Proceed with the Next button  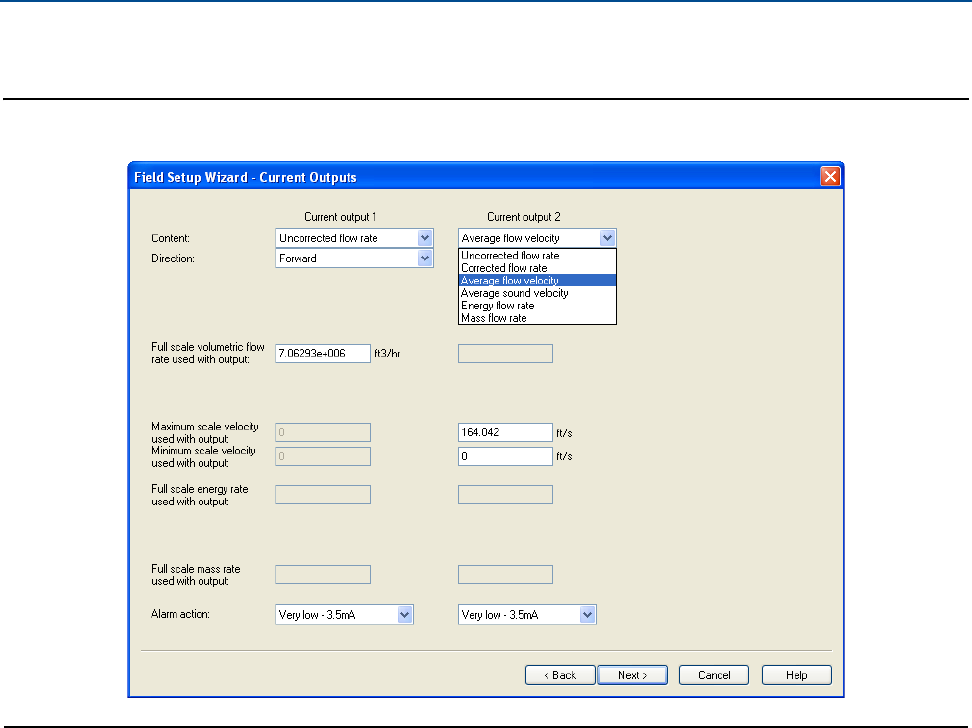(632, 675)
